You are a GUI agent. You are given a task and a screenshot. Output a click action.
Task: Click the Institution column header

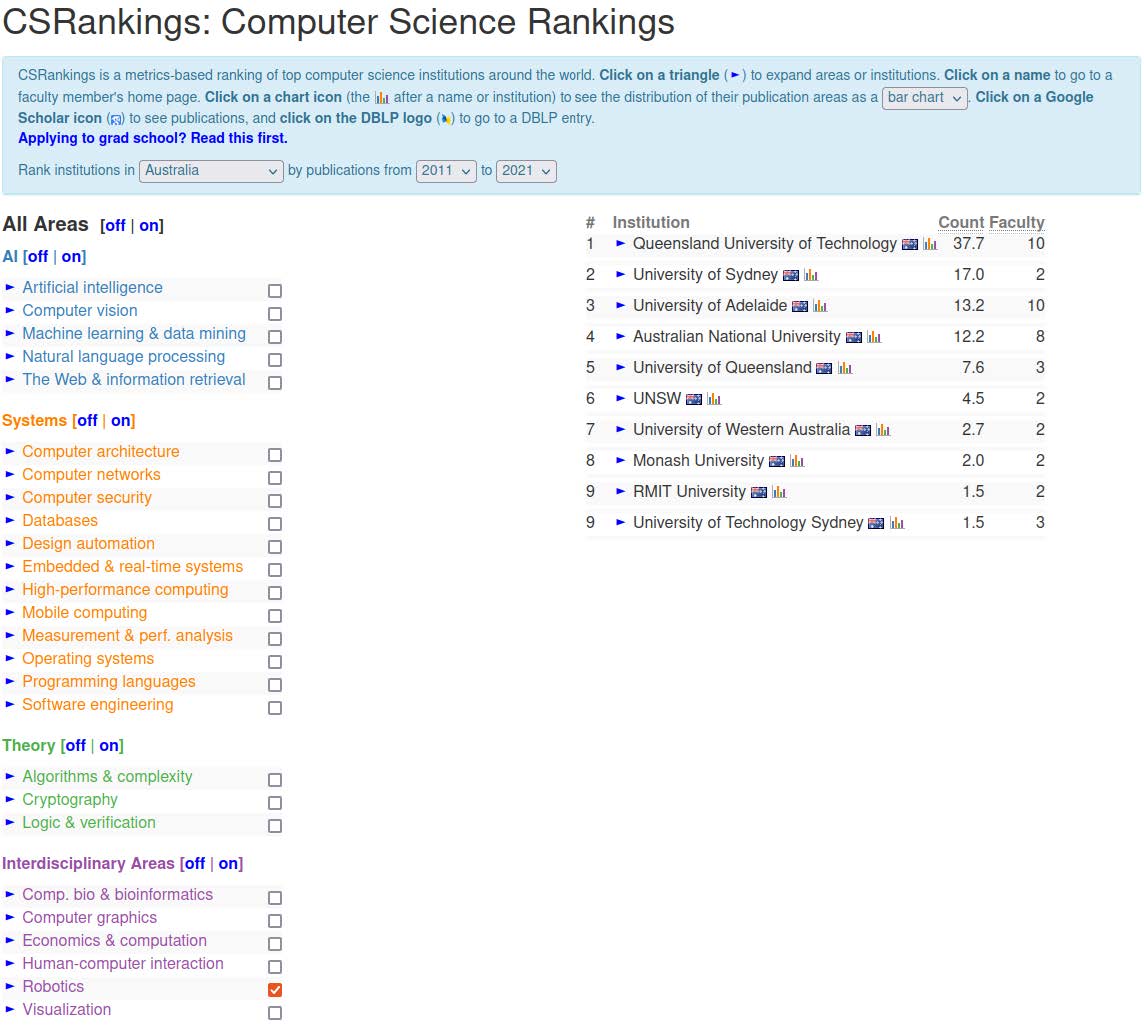pyautogui.click(x=651, y=222)
